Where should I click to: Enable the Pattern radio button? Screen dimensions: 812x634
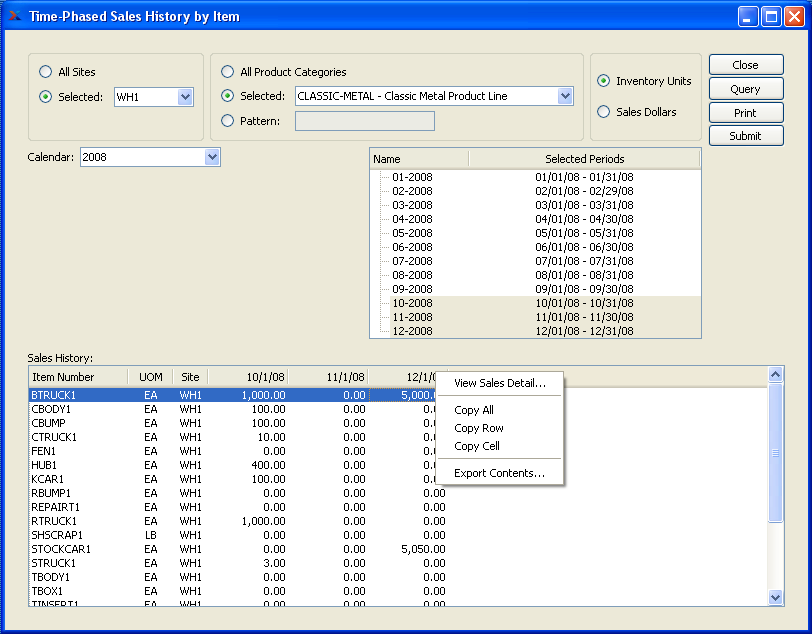[x=228, y=121]
